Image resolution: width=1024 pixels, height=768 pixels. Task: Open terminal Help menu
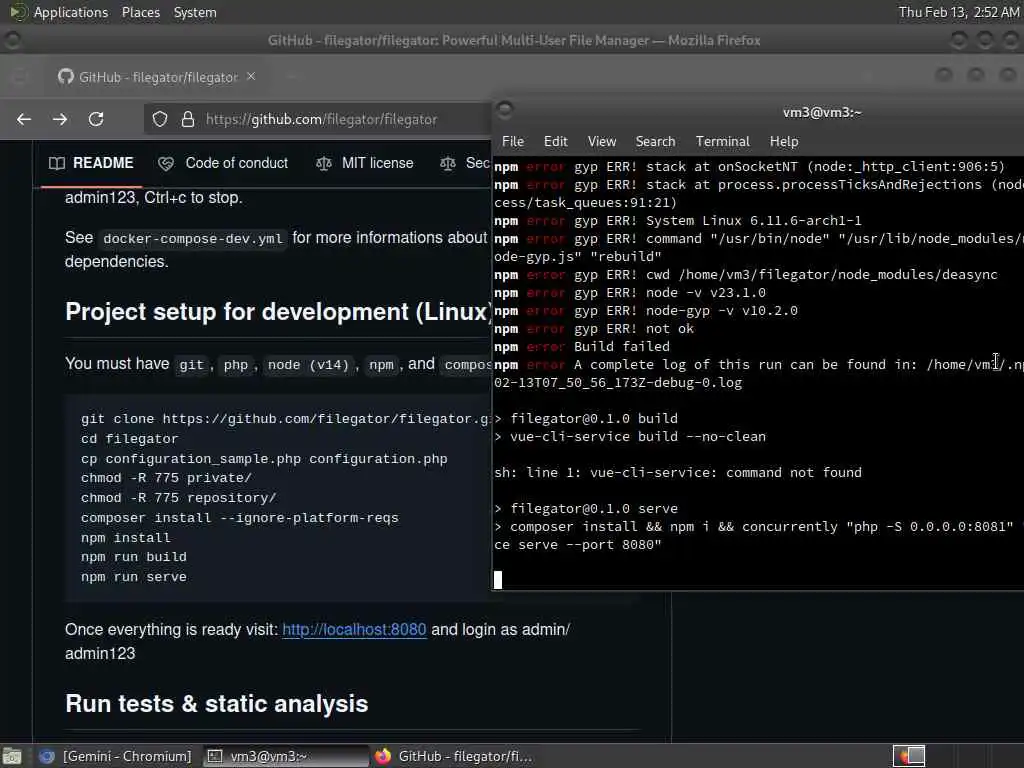(x=784, y=141)
